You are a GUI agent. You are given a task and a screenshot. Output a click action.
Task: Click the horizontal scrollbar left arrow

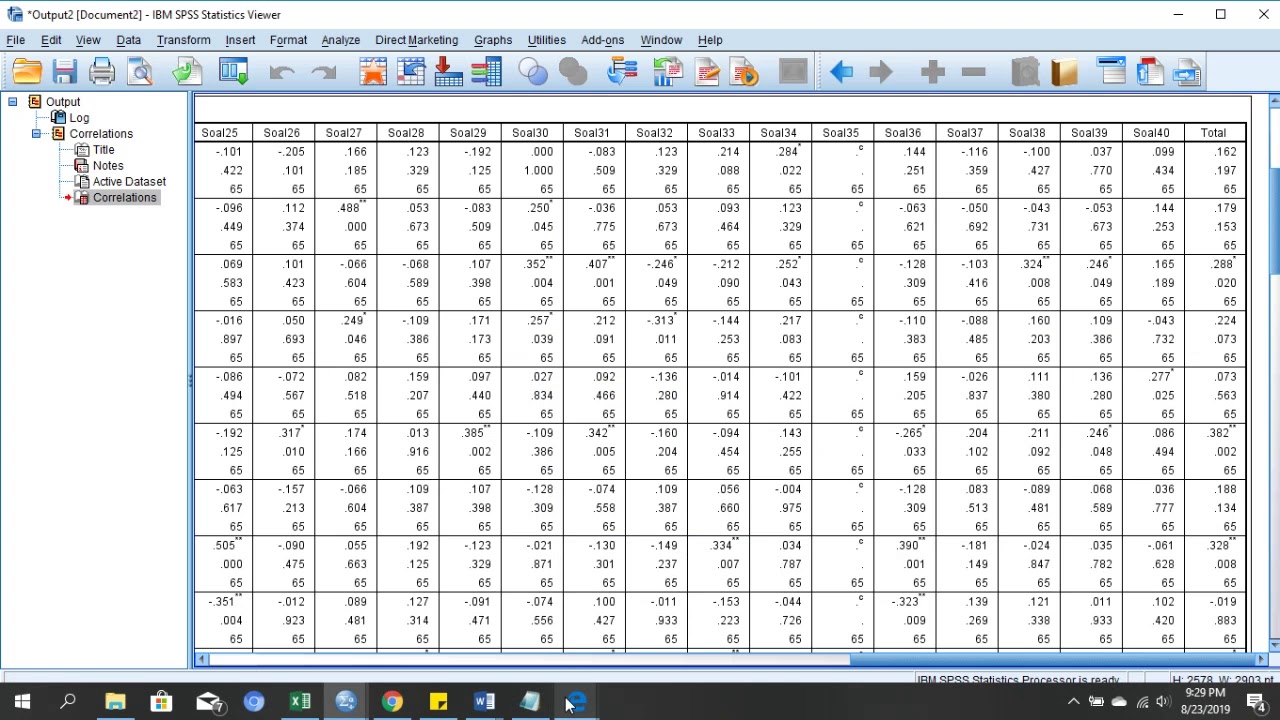[202, 659]
